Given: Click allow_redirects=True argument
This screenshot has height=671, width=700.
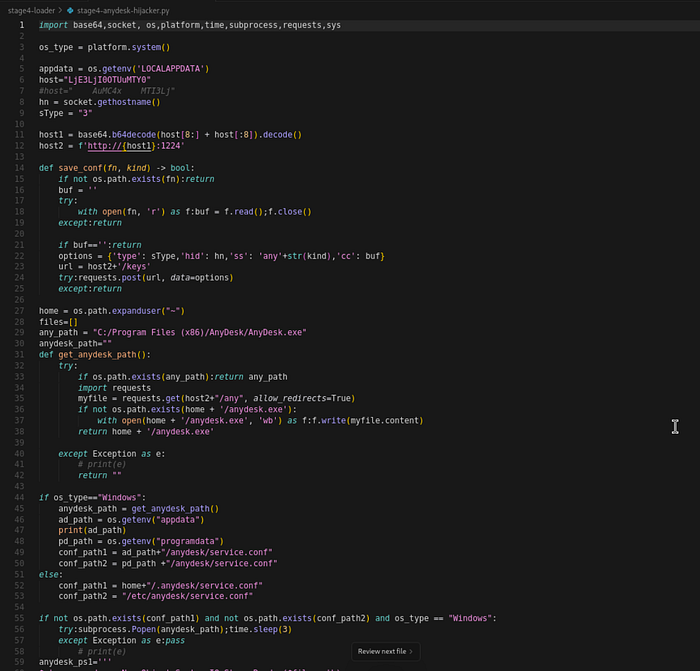Looking at the screenshot, I should (302, 398).
